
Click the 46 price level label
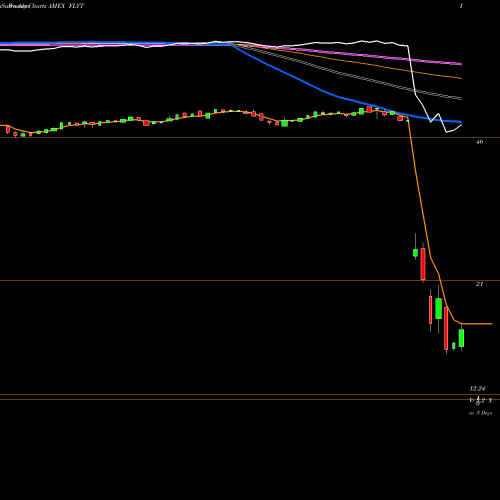pos(479,142)
